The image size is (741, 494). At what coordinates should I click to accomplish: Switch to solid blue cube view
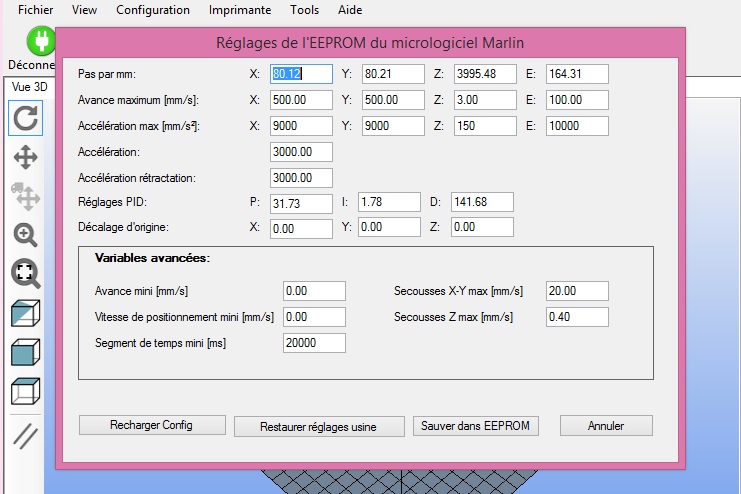click(26, 352)
